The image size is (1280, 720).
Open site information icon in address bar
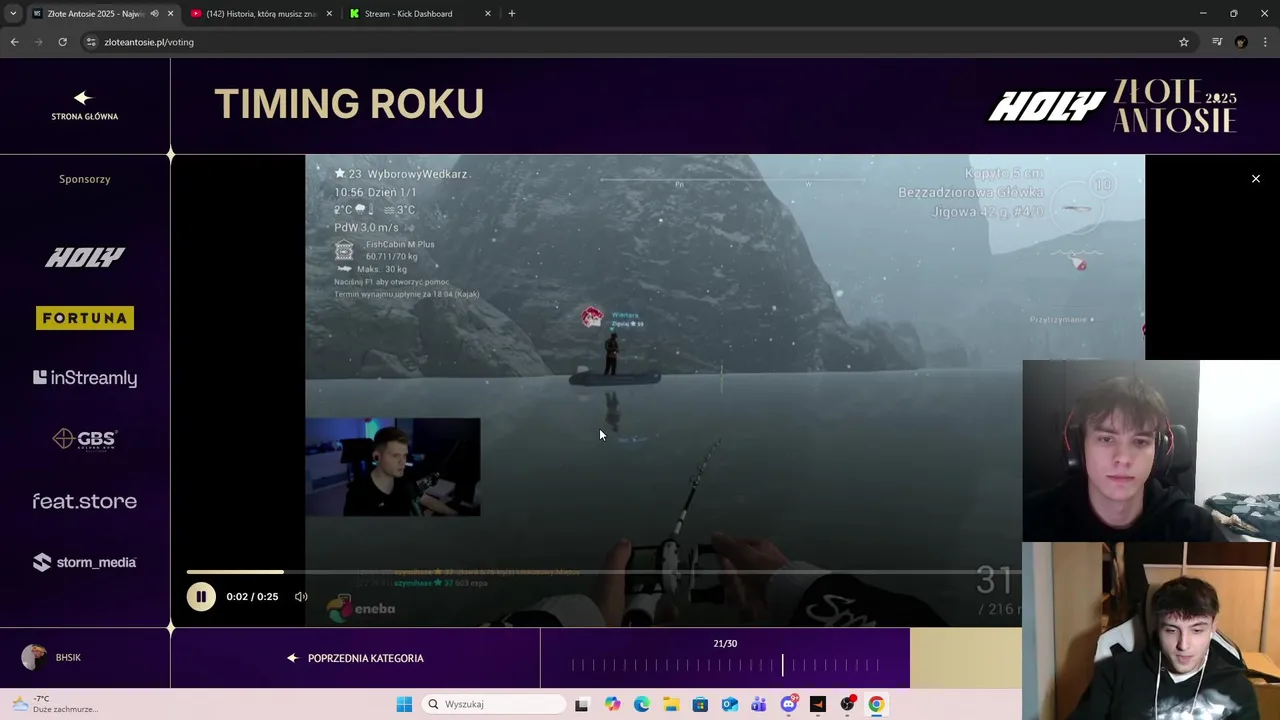(91, 42)
